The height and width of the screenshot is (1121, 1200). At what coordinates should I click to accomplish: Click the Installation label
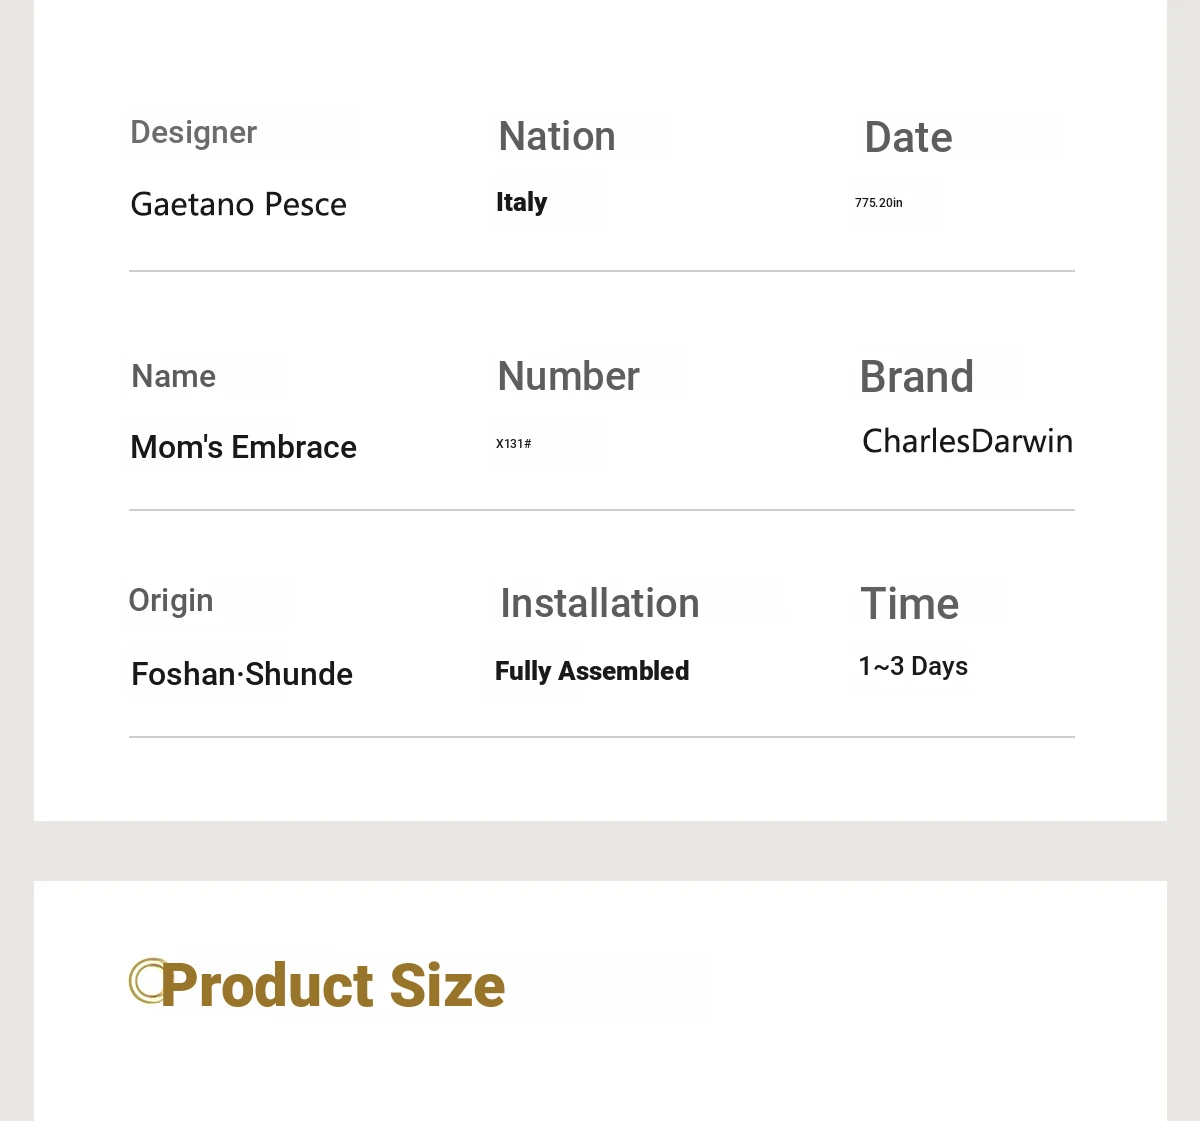coord(600,604)
